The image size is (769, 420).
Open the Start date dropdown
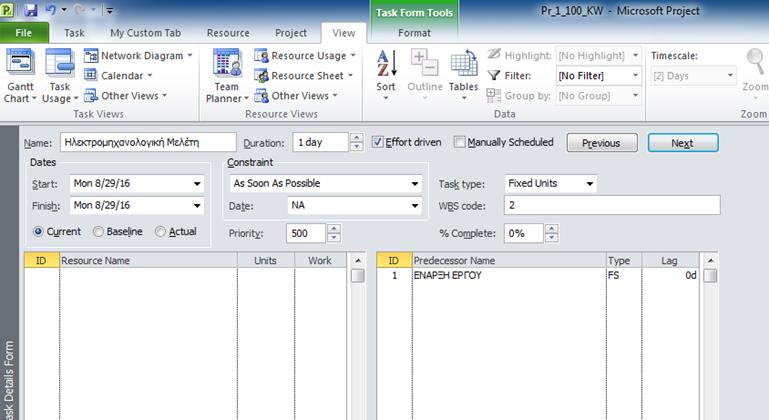[x=197, y=184]
